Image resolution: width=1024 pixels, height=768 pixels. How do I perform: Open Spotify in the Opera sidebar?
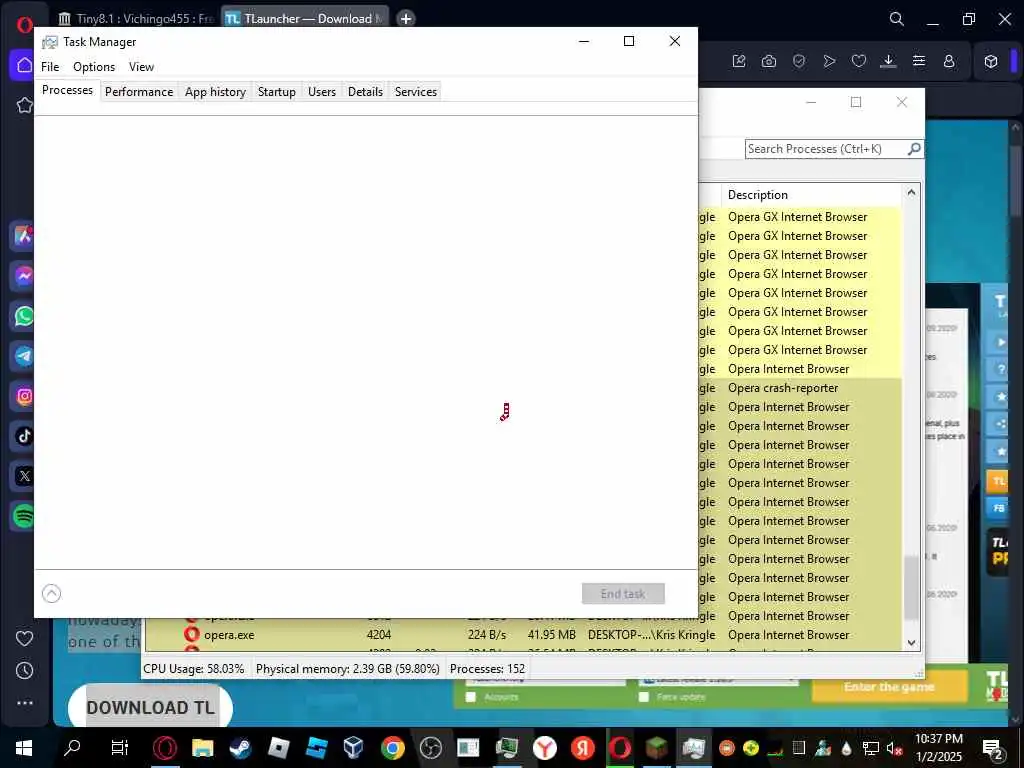[x=24, y=517]
